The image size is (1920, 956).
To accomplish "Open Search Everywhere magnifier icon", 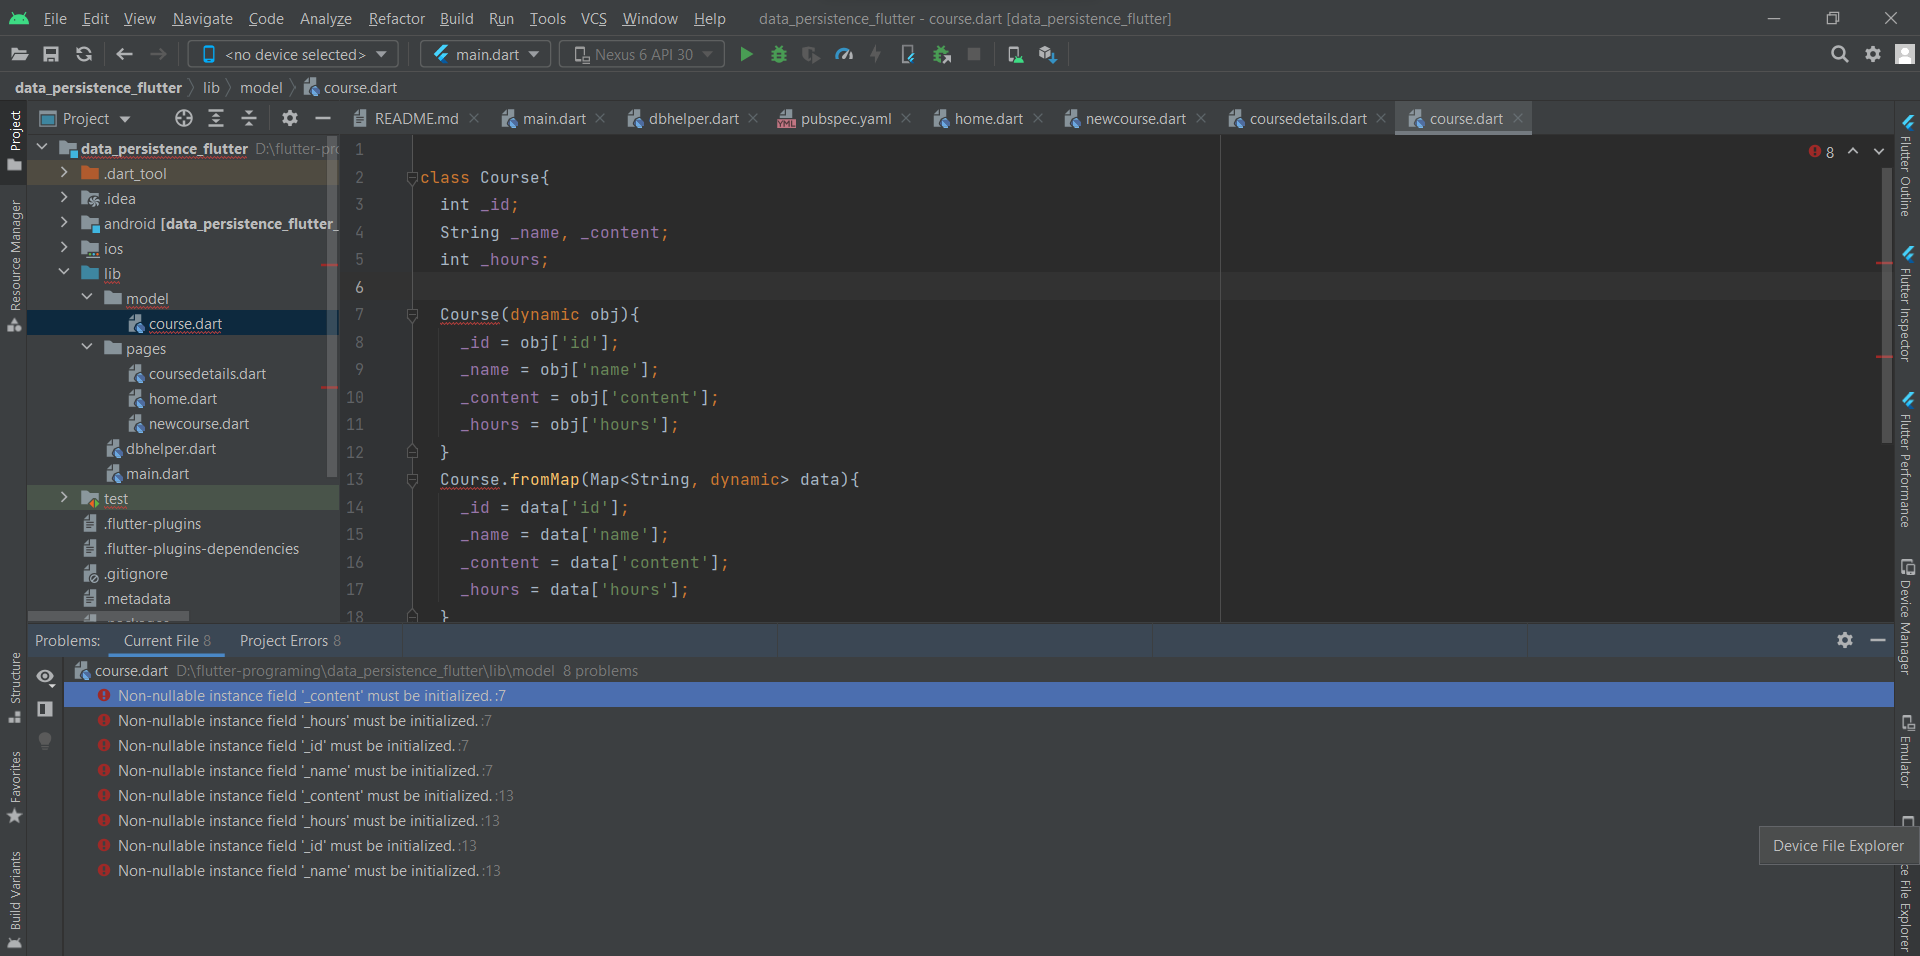I will 1839,54.
